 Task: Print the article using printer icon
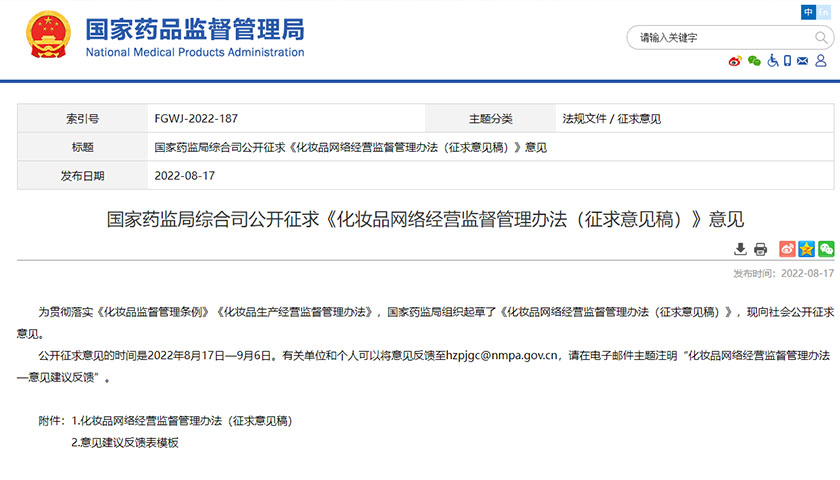[x=760, y=249]
